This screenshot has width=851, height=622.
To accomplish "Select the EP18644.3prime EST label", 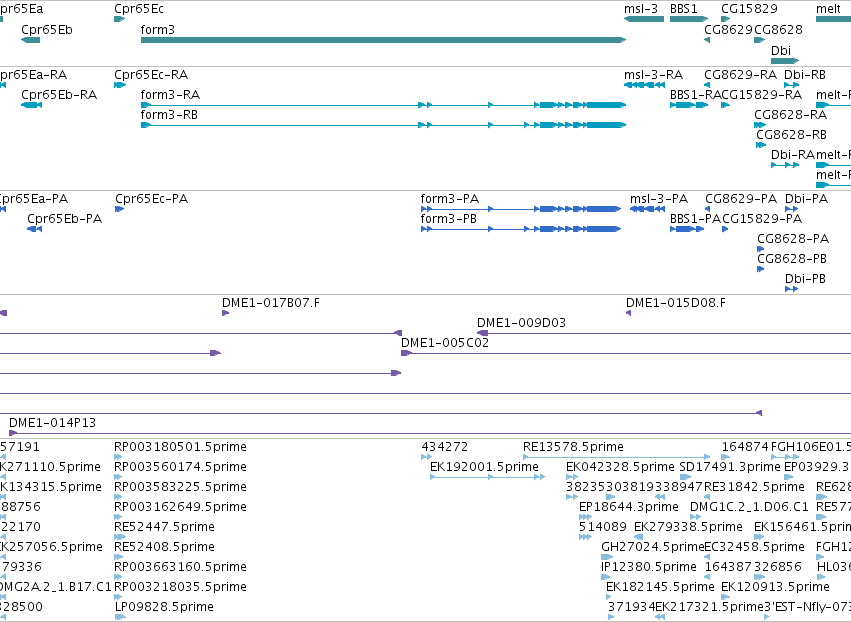I will 628,507.
